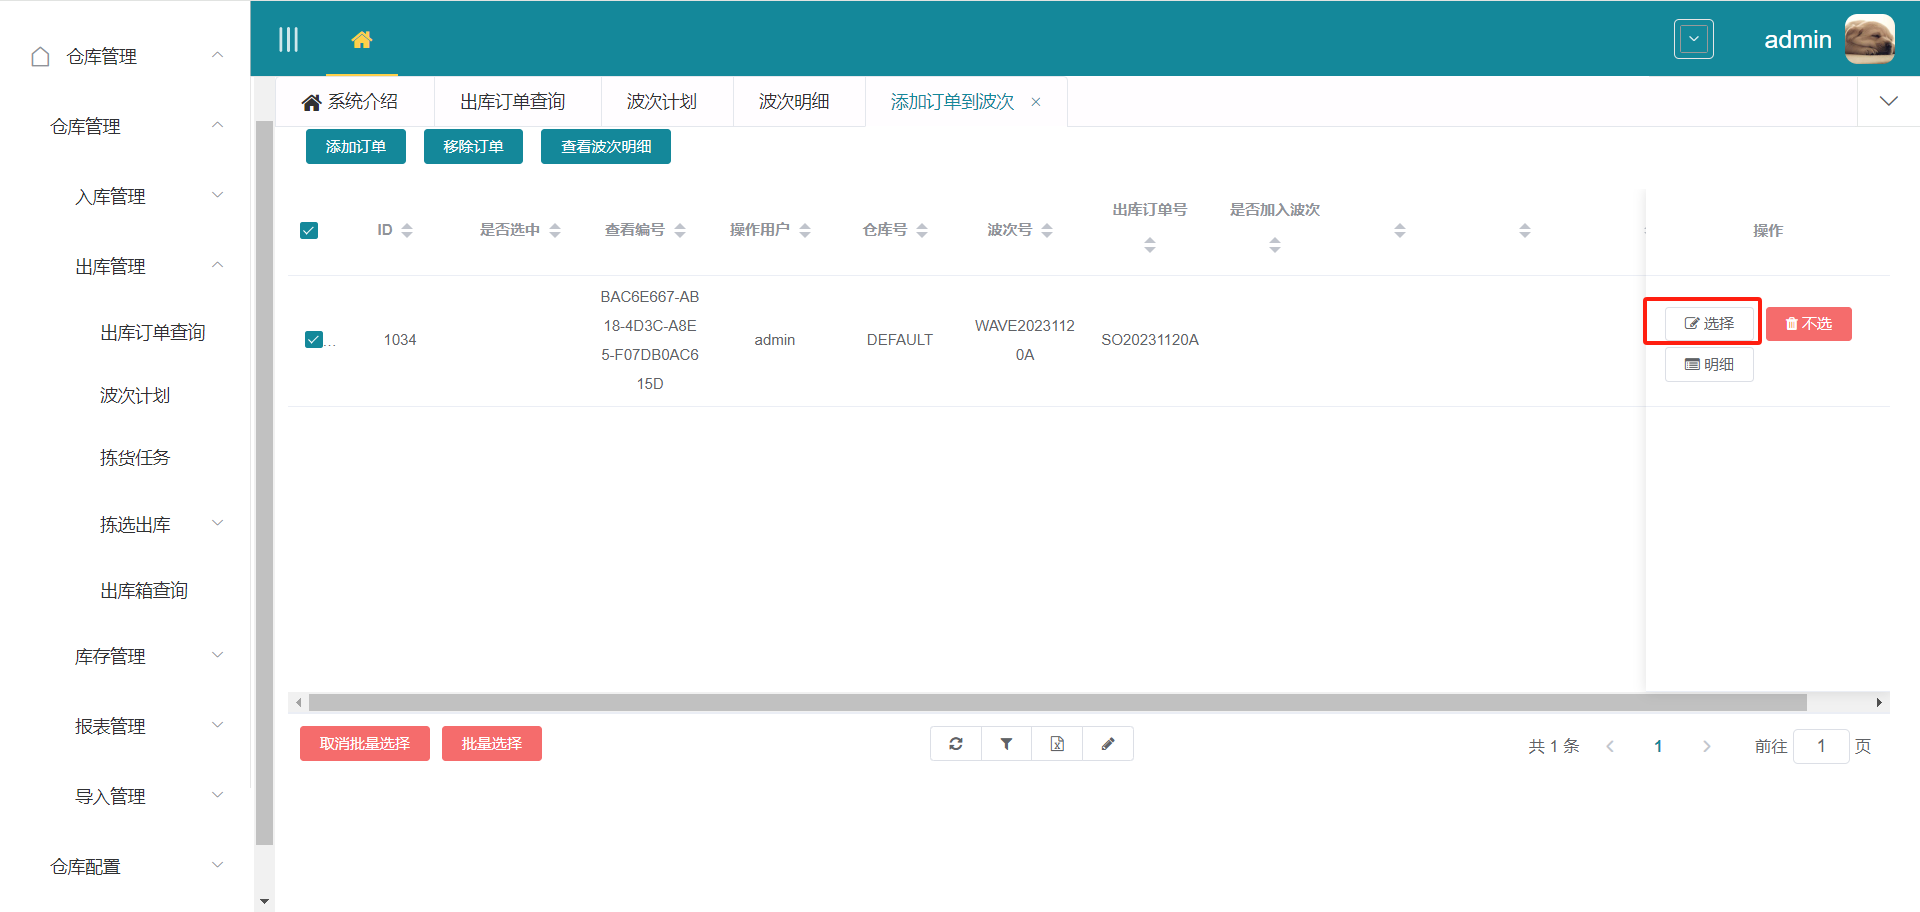1920x912 pixels.
Task: Click the Excel export icon
Action: pos(1057,744)
